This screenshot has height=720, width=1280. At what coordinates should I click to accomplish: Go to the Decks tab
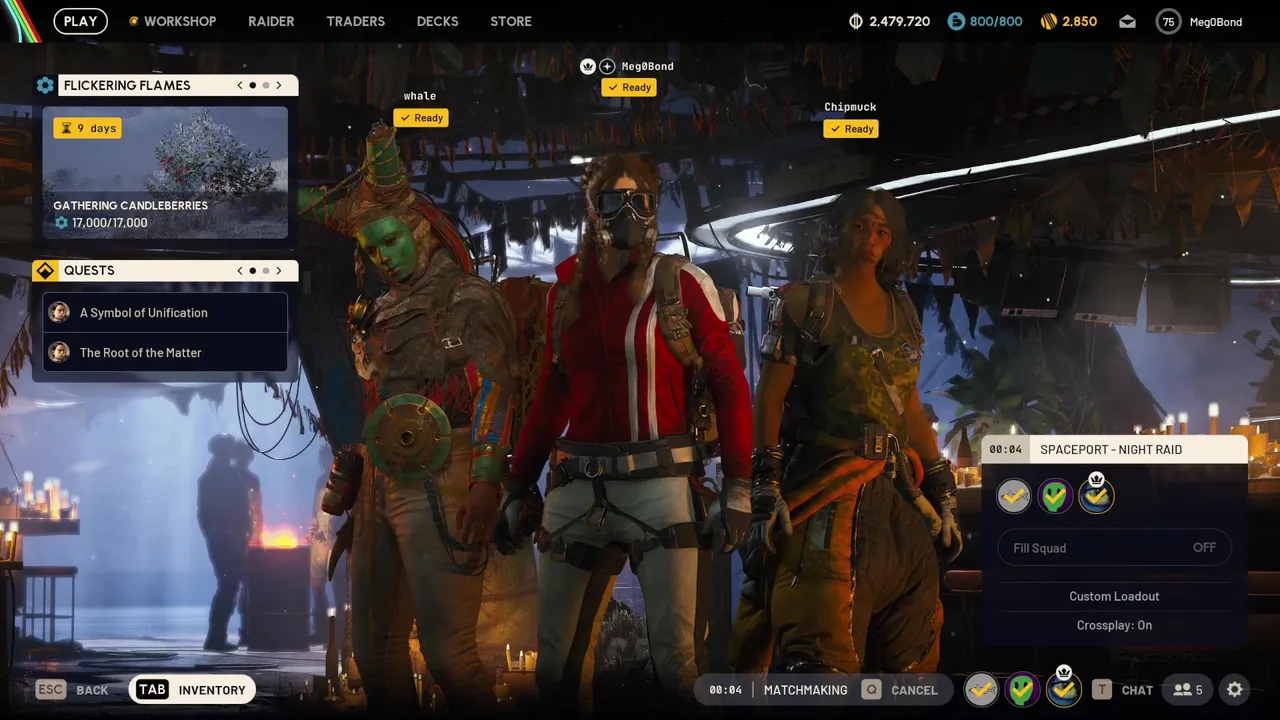tap(437, 21)
